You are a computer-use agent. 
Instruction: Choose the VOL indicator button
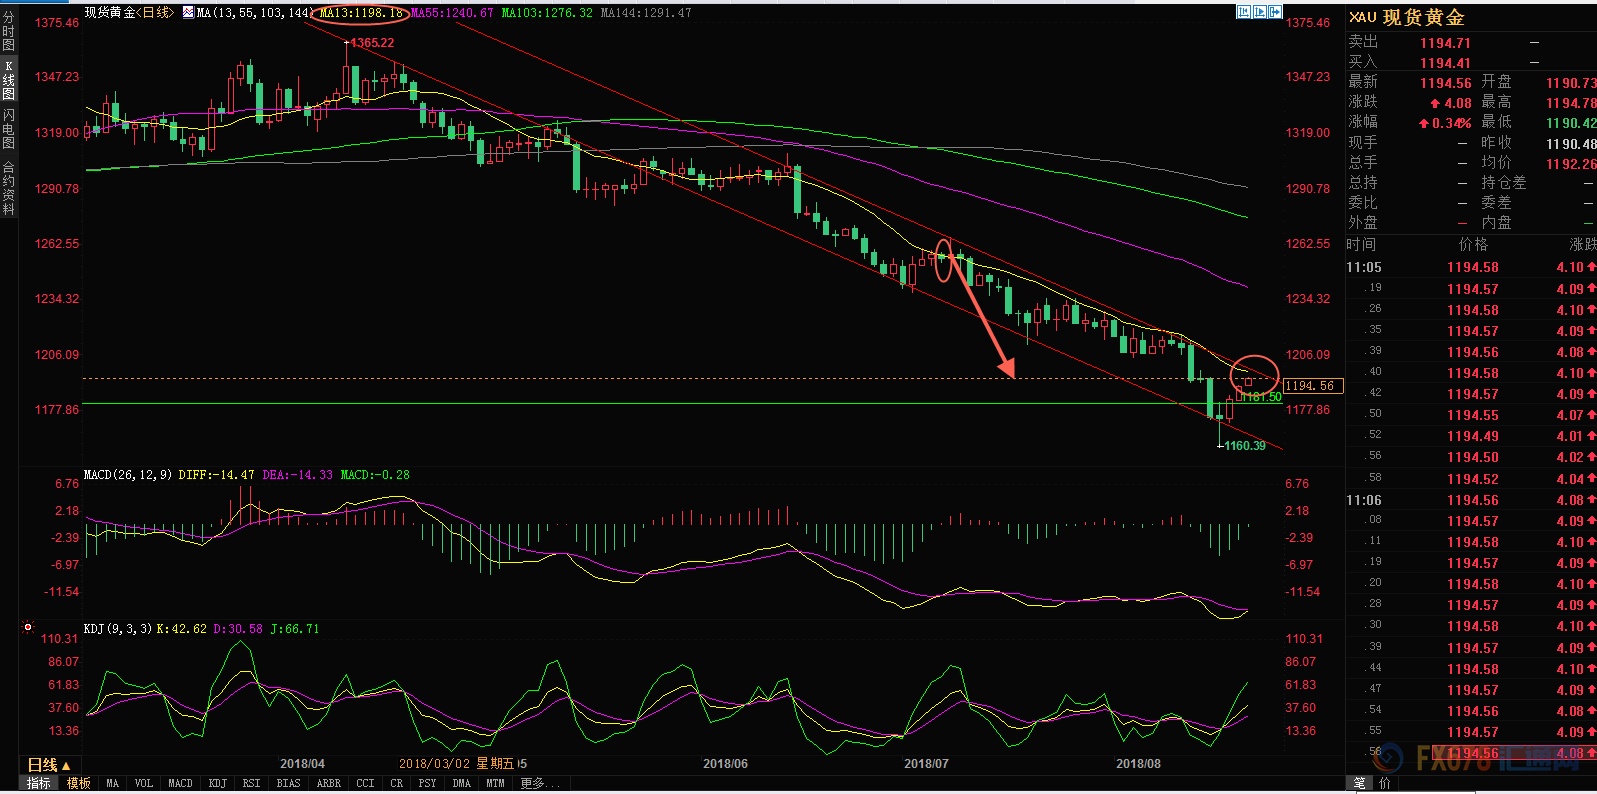[143, 783]
